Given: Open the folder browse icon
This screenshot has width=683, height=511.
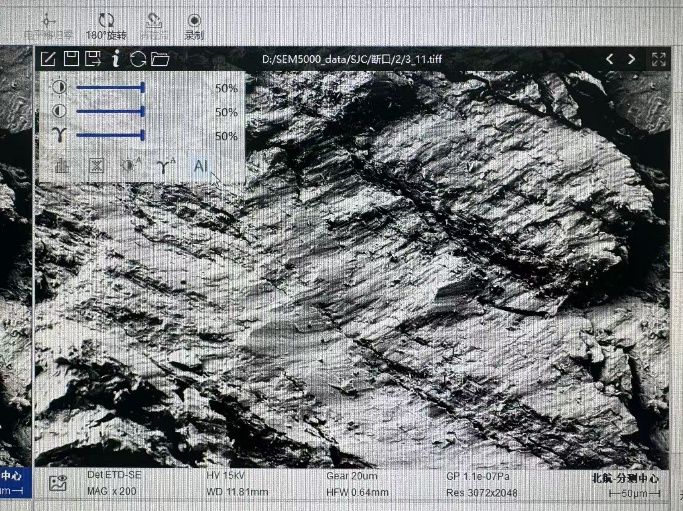Looking at the screenshot, I should coord(160,59).
